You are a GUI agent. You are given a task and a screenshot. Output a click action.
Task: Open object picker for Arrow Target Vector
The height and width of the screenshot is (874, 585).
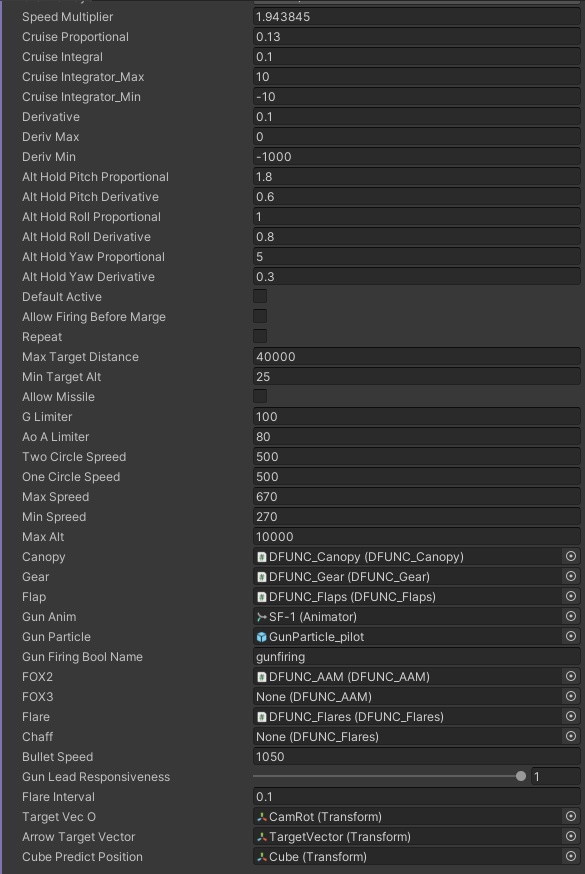tap(571, 837)
